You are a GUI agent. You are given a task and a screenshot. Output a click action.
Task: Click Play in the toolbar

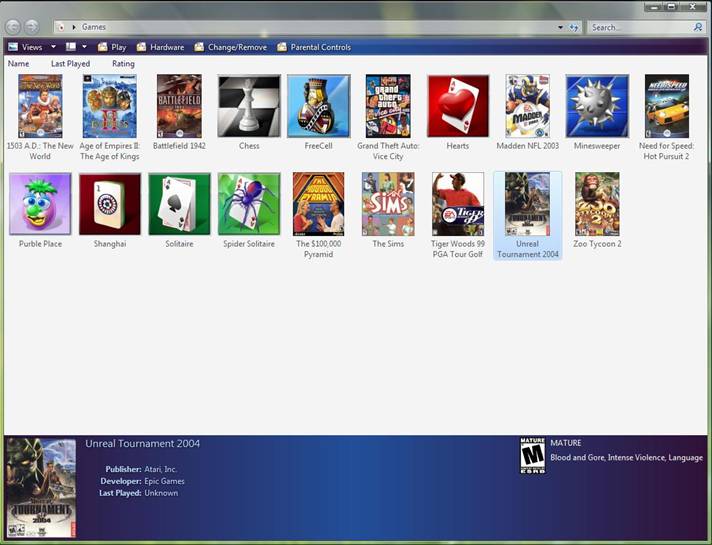(x=112, y=47)
